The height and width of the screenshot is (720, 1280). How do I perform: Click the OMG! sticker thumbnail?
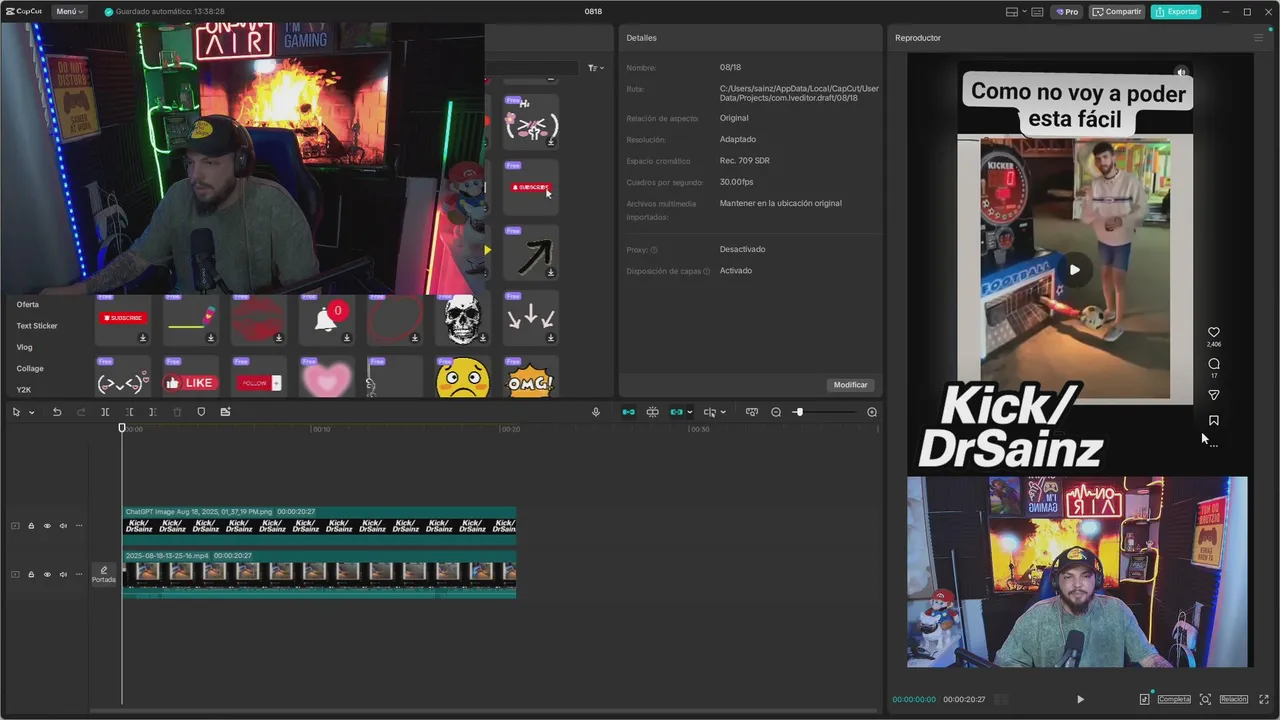(x=530, y=382)
